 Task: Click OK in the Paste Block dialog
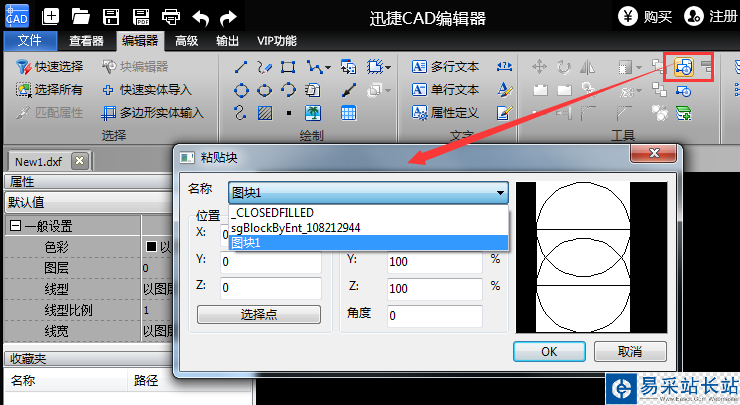point(549,352)
